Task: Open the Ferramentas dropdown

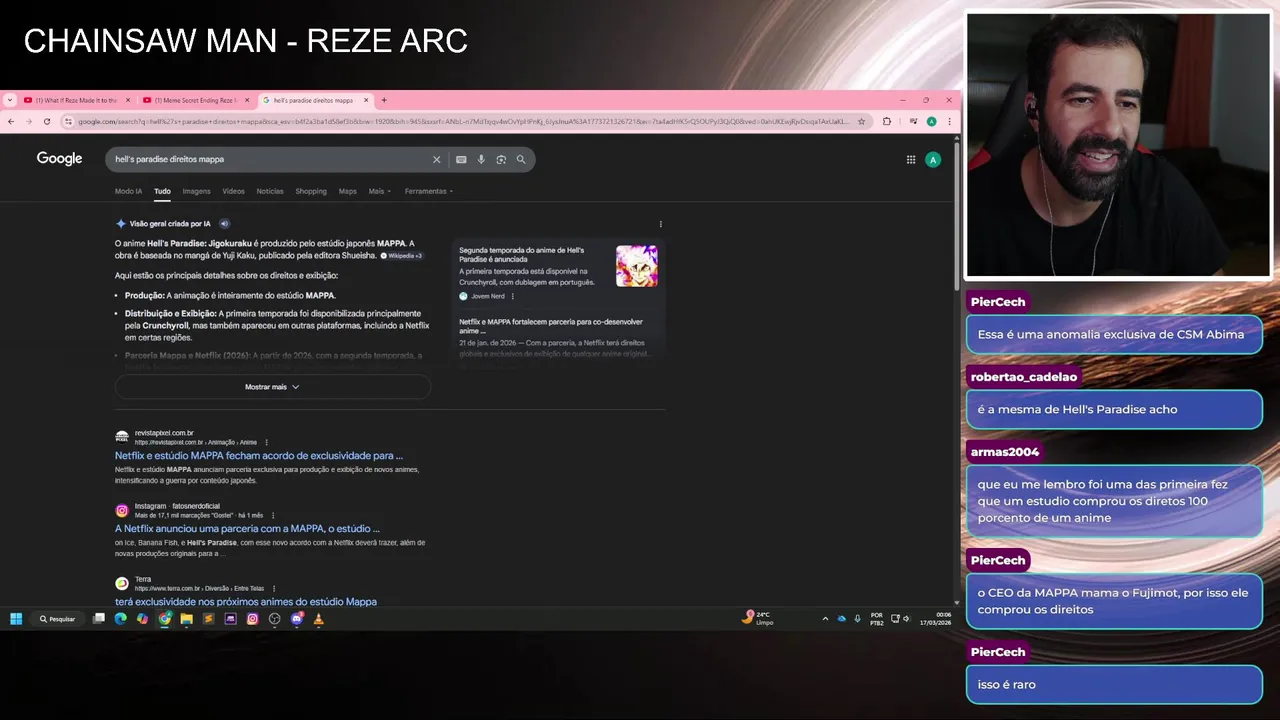Action: 429,191
